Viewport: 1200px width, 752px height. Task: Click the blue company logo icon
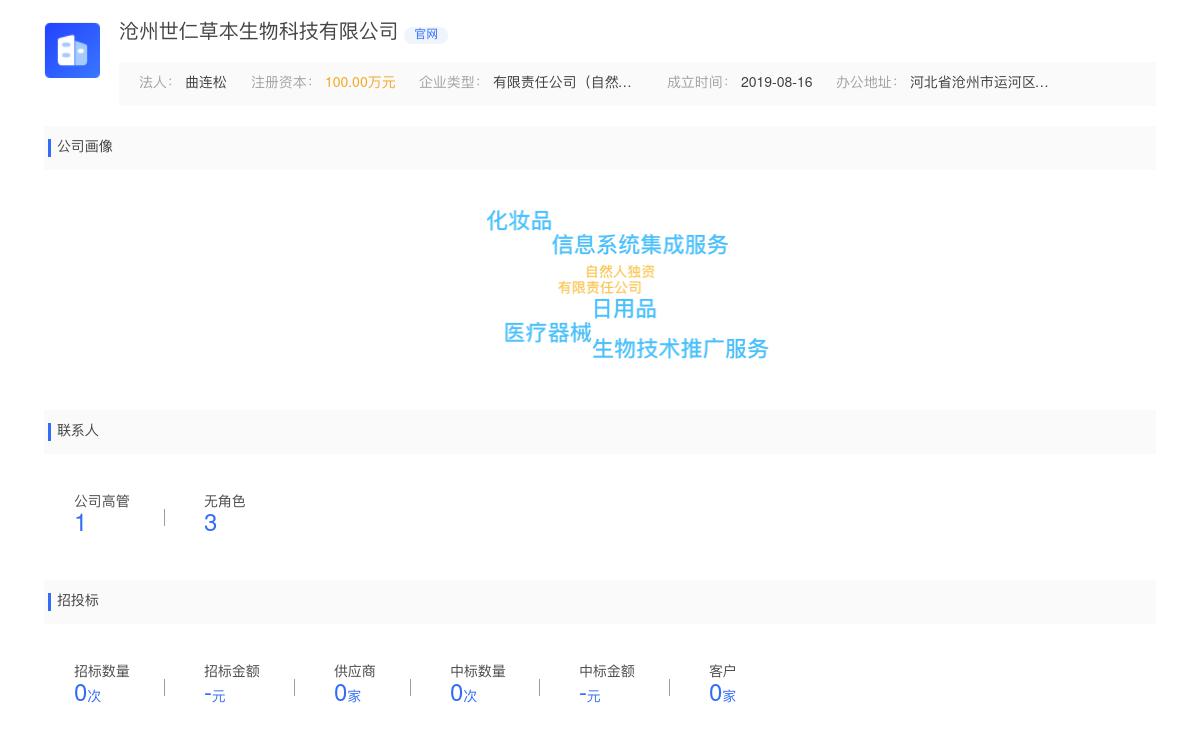click(x=72, y=50)
